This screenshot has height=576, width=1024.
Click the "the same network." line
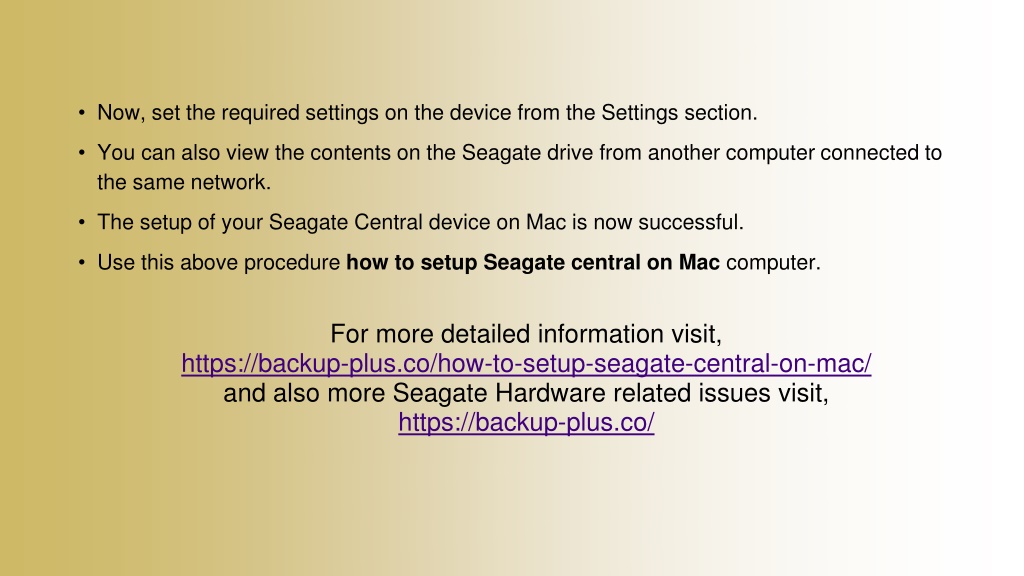tap(184, 182)
